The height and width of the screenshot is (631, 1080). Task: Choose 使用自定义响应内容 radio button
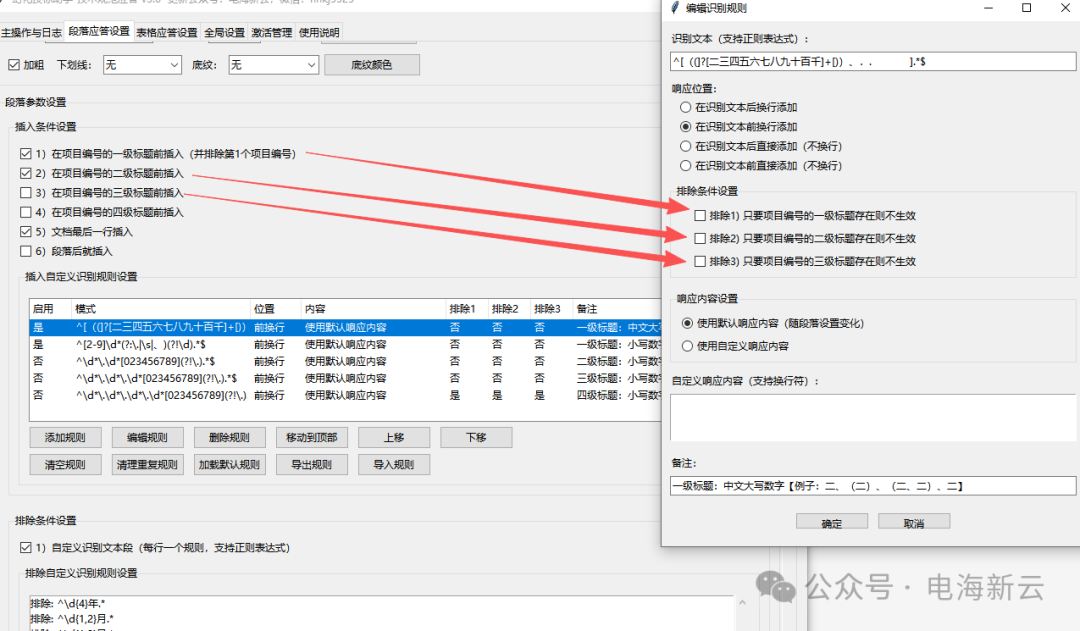click(685, 346)
